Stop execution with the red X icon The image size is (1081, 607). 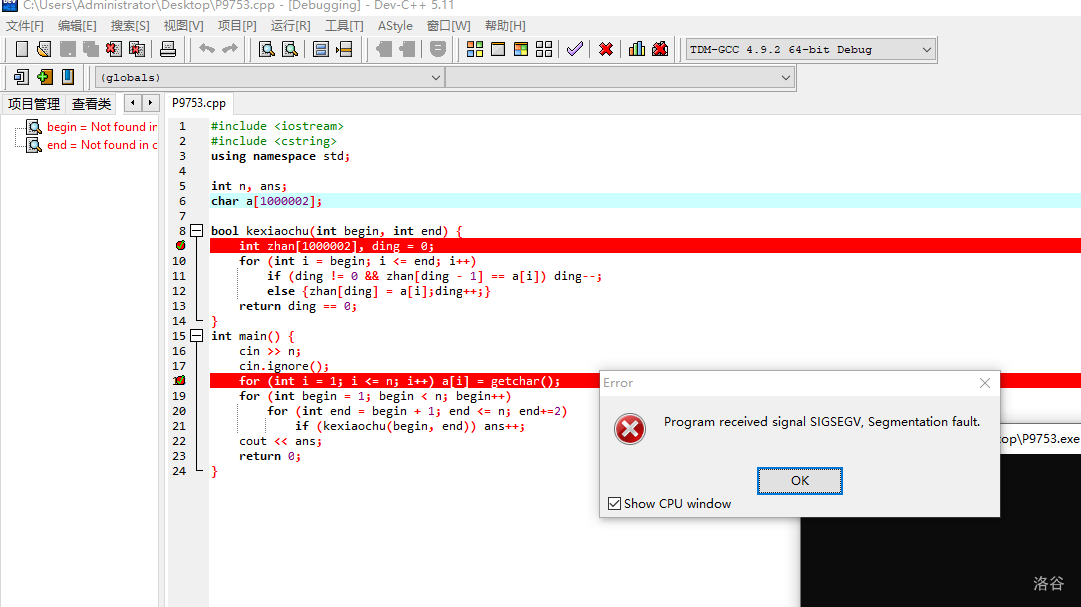point(606,49)
